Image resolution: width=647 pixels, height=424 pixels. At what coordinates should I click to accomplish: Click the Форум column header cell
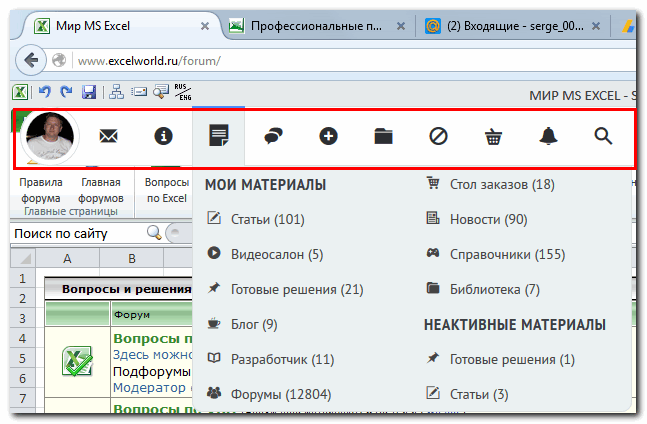point(151,314)
